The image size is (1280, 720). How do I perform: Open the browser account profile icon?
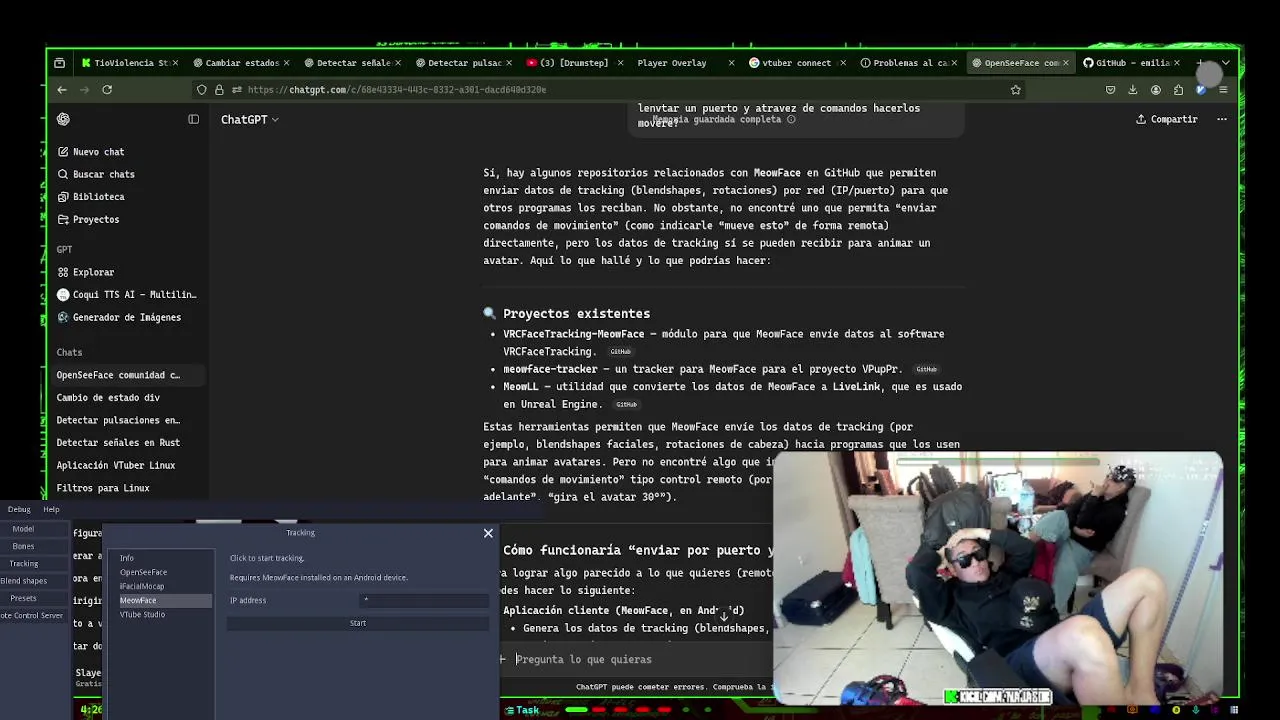(1156, 90)
